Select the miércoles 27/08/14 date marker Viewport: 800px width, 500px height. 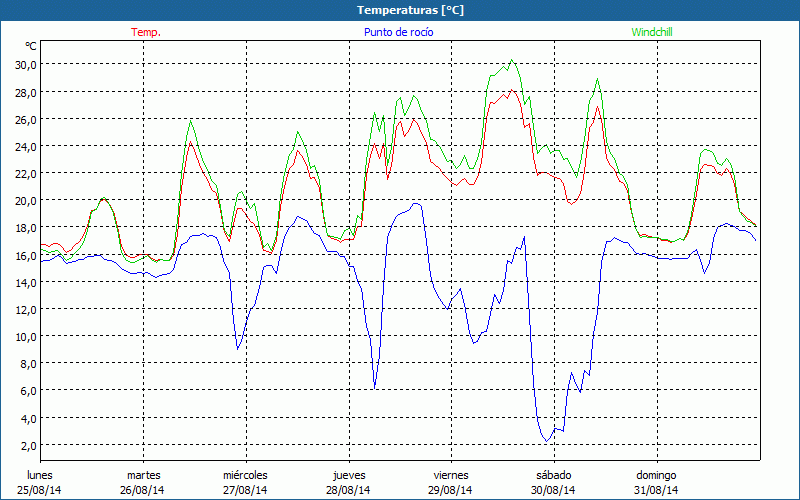[x=245, y=482]
